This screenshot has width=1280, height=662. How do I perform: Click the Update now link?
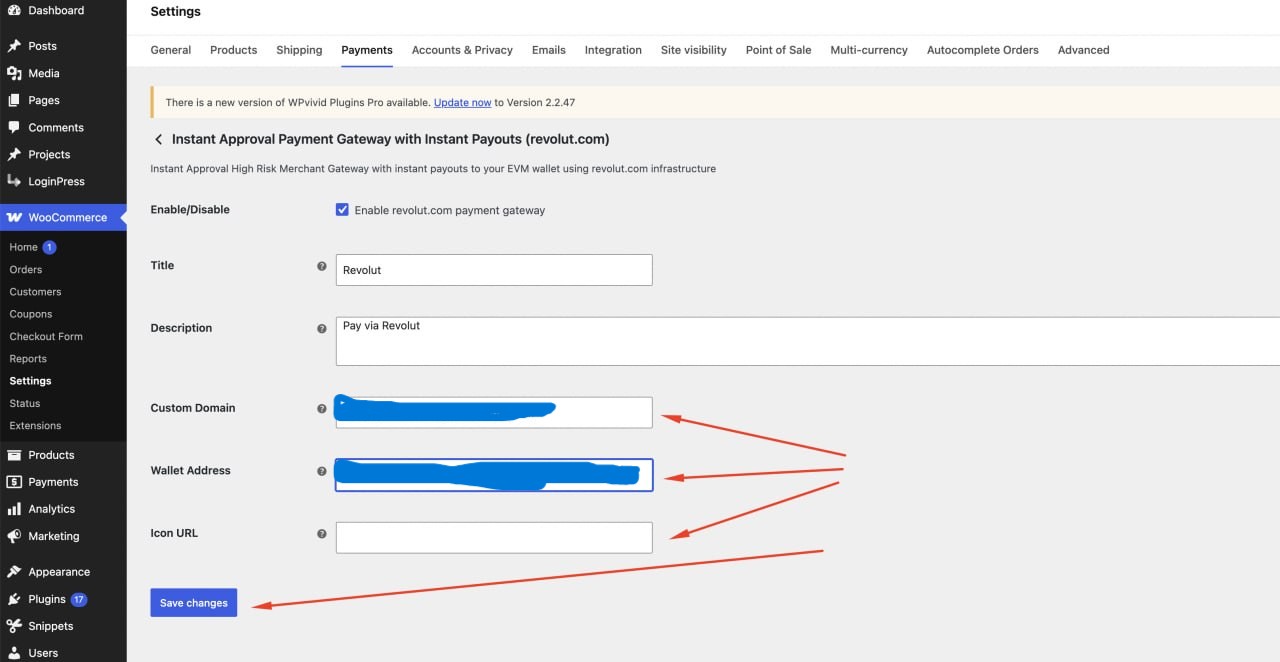[463, 102]
